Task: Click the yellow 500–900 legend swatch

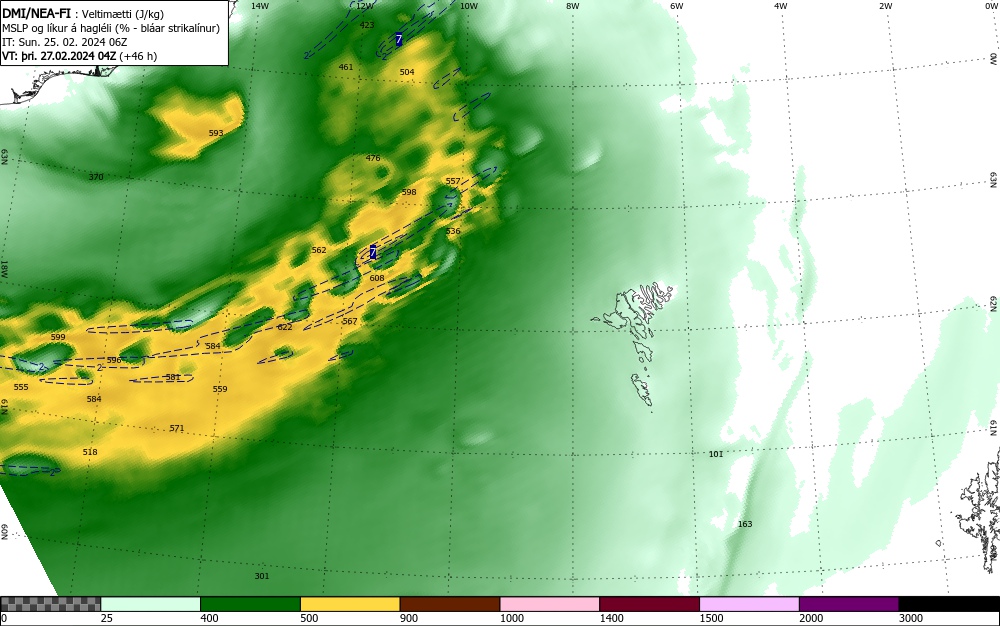Action: [350, 604]
